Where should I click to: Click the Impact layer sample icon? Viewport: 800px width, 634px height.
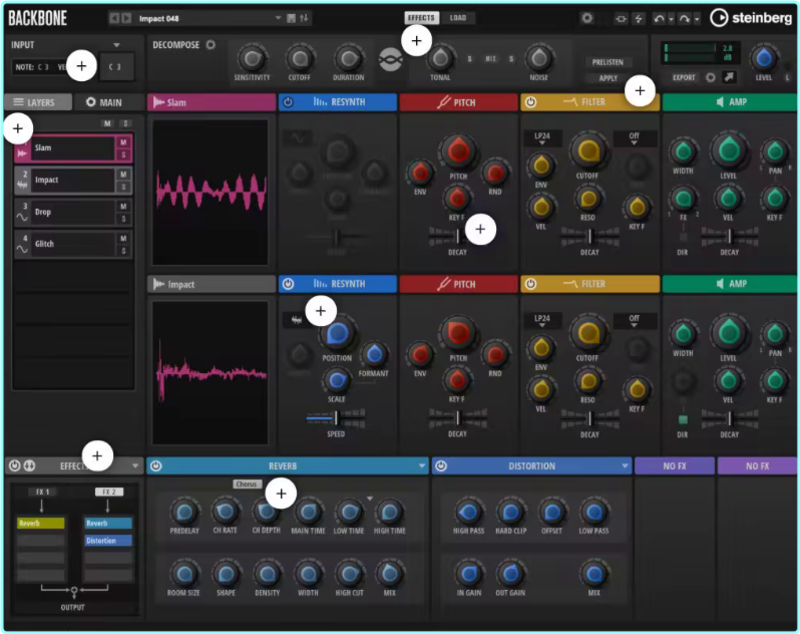[22, 184]
